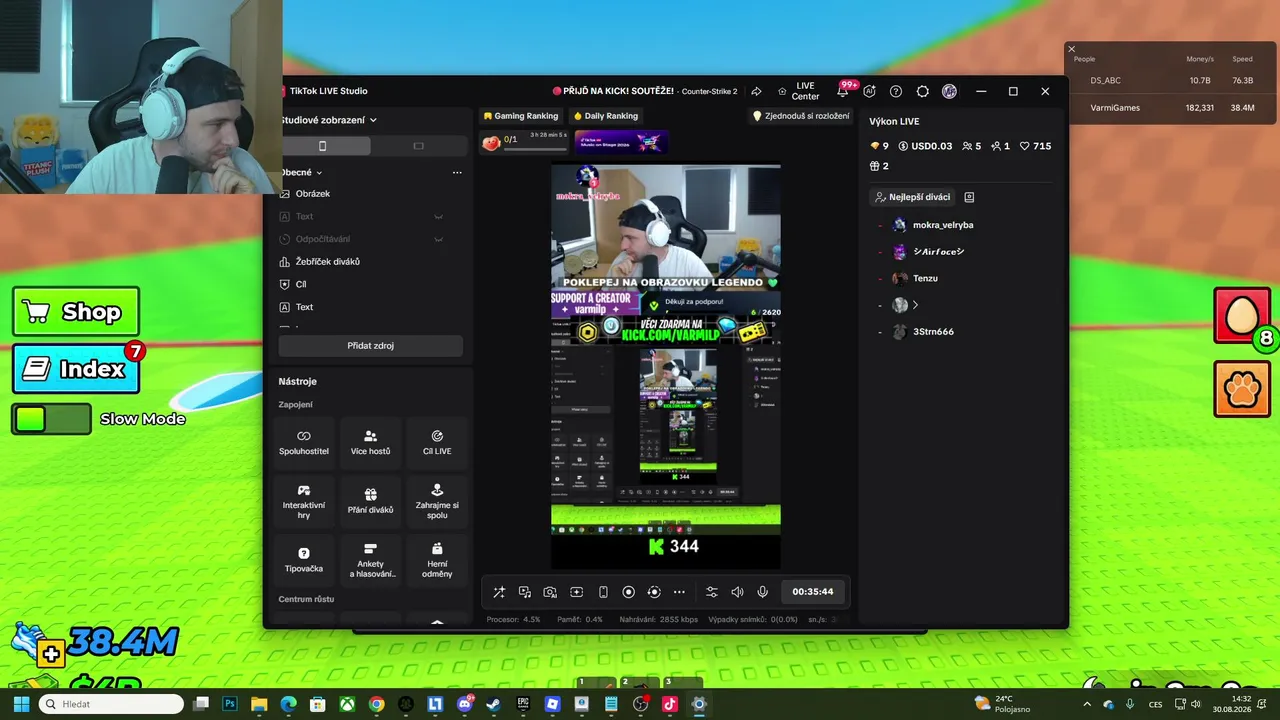Image resolution: width=1280 pixels, height=720 pixels.
Task: Open the game Shop button
Action: coord(76,312)
